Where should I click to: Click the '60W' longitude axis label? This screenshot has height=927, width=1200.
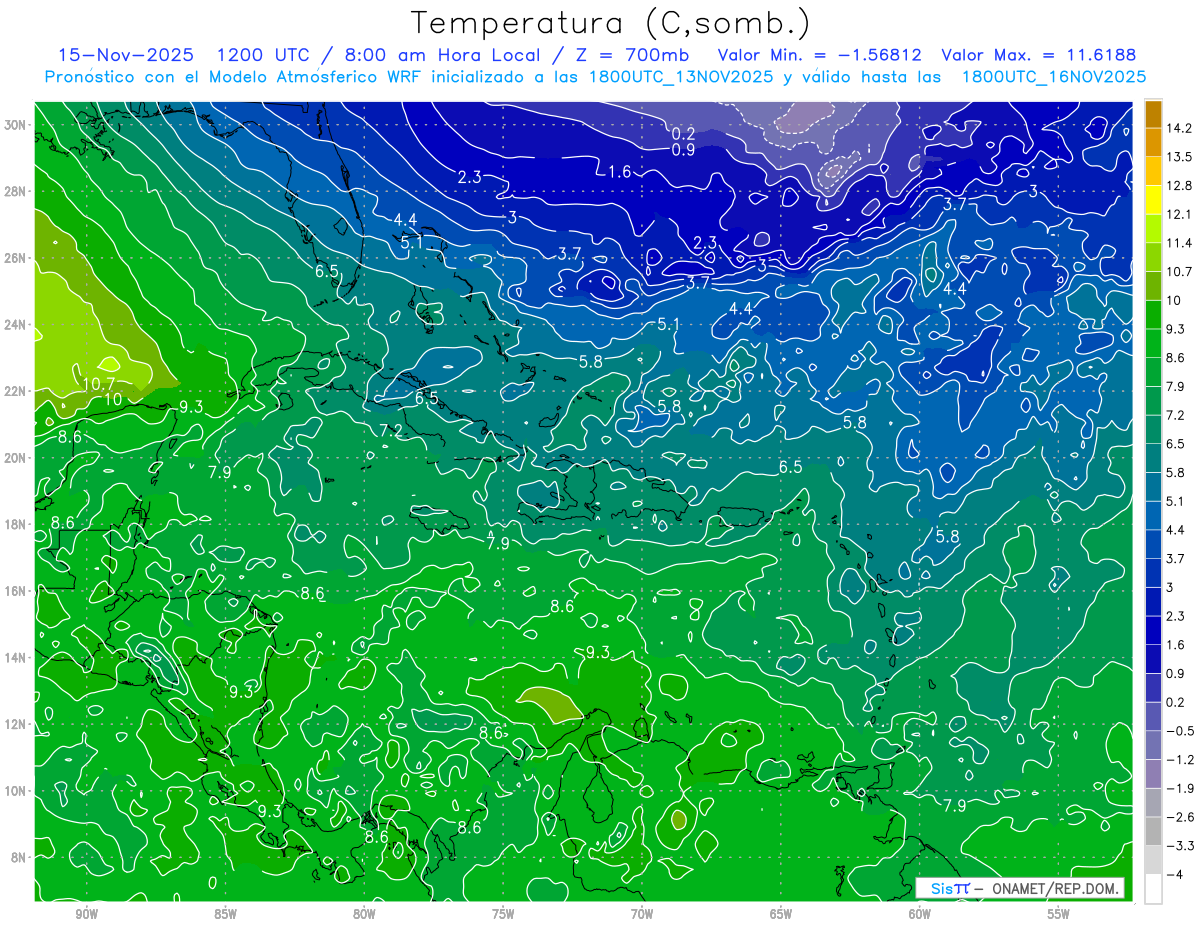click(920, 914)
